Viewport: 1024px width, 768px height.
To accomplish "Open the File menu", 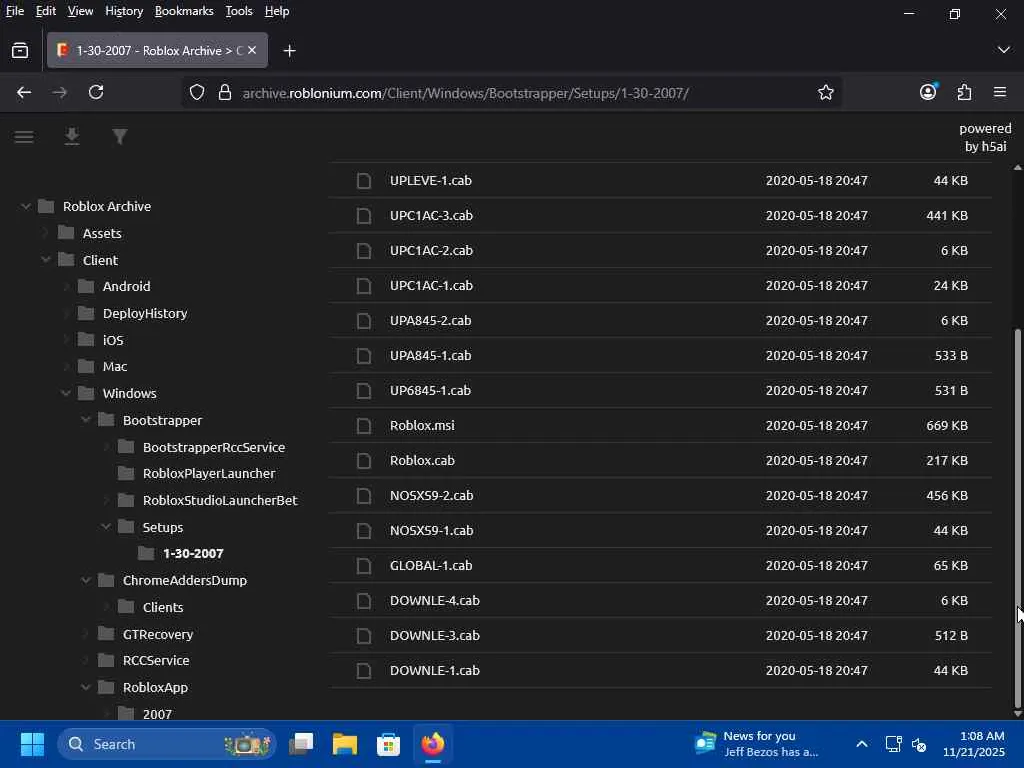I will 15,11.
